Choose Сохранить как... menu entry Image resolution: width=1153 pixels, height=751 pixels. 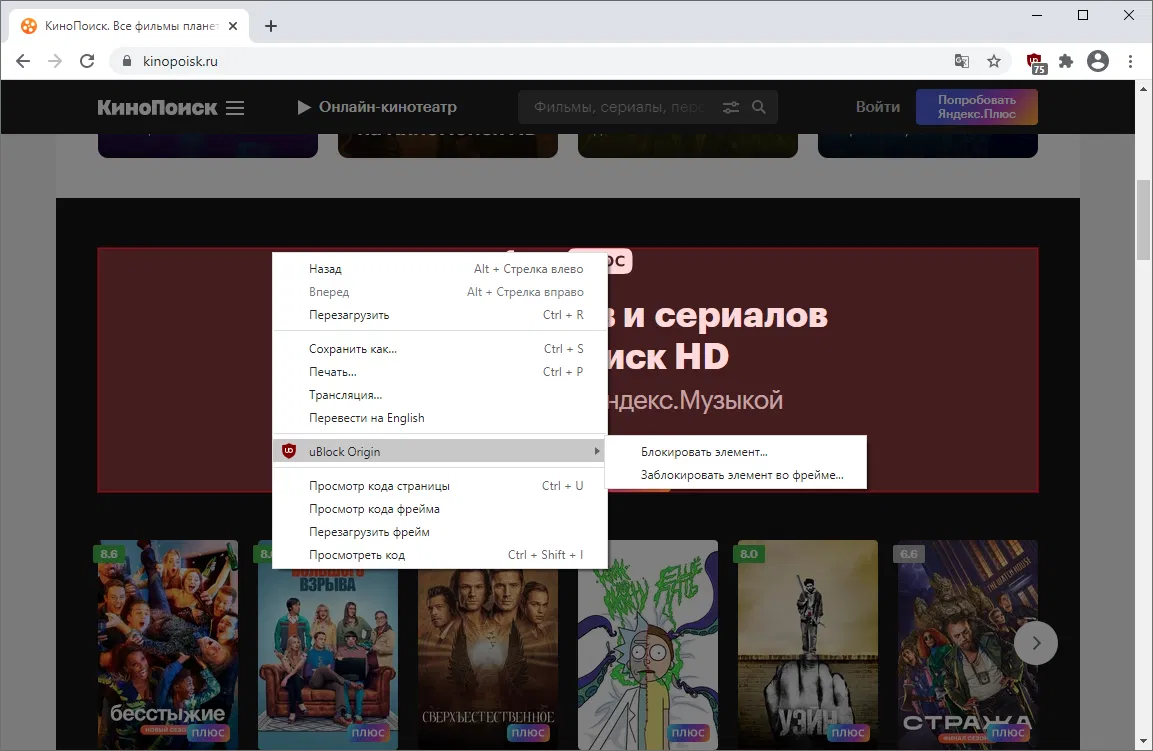(x=440, y=349)
